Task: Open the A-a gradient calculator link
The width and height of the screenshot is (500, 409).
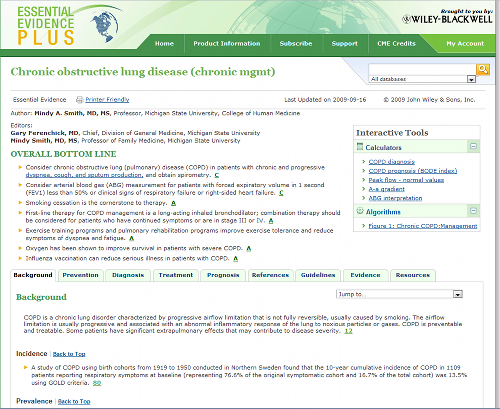Action: point(386,189)
